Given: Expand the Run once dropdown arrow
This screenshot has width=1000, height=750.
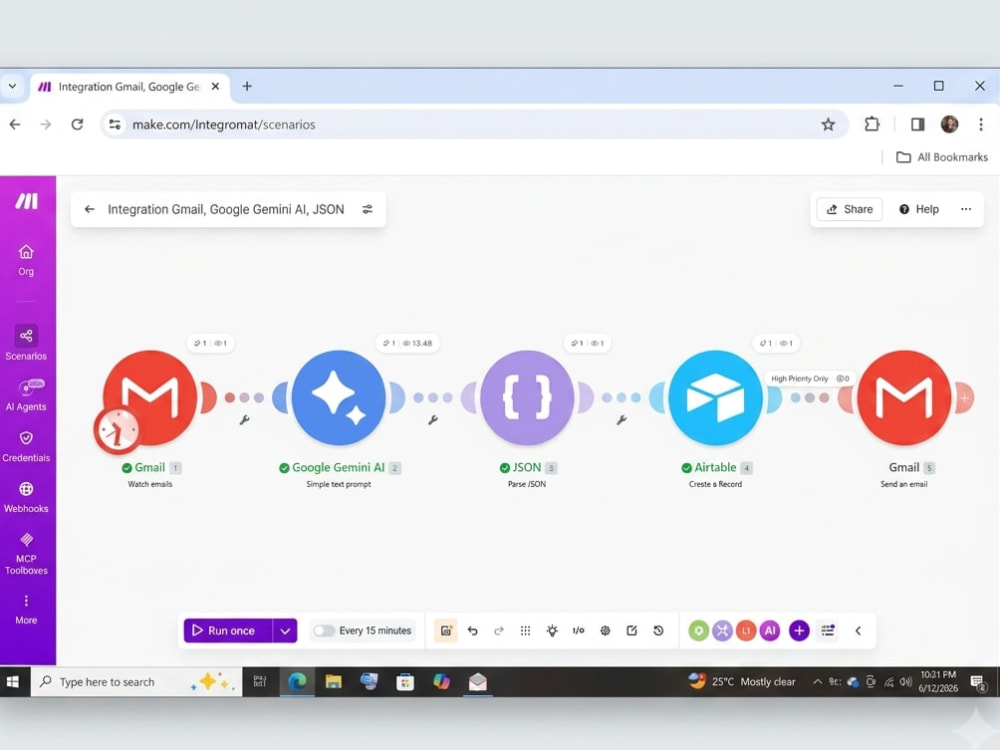Looking at the screenshot, I should [x=285, y=631].
